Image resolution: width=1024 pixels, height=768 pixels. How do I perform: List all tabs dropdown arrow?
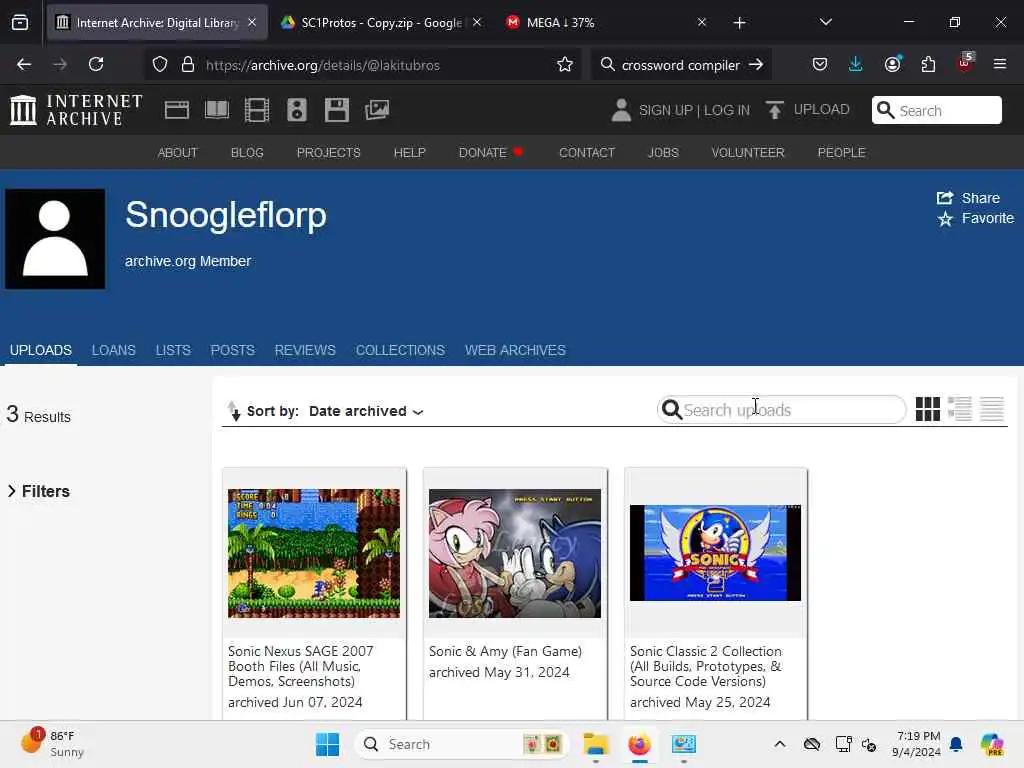(x=825, y=23)
